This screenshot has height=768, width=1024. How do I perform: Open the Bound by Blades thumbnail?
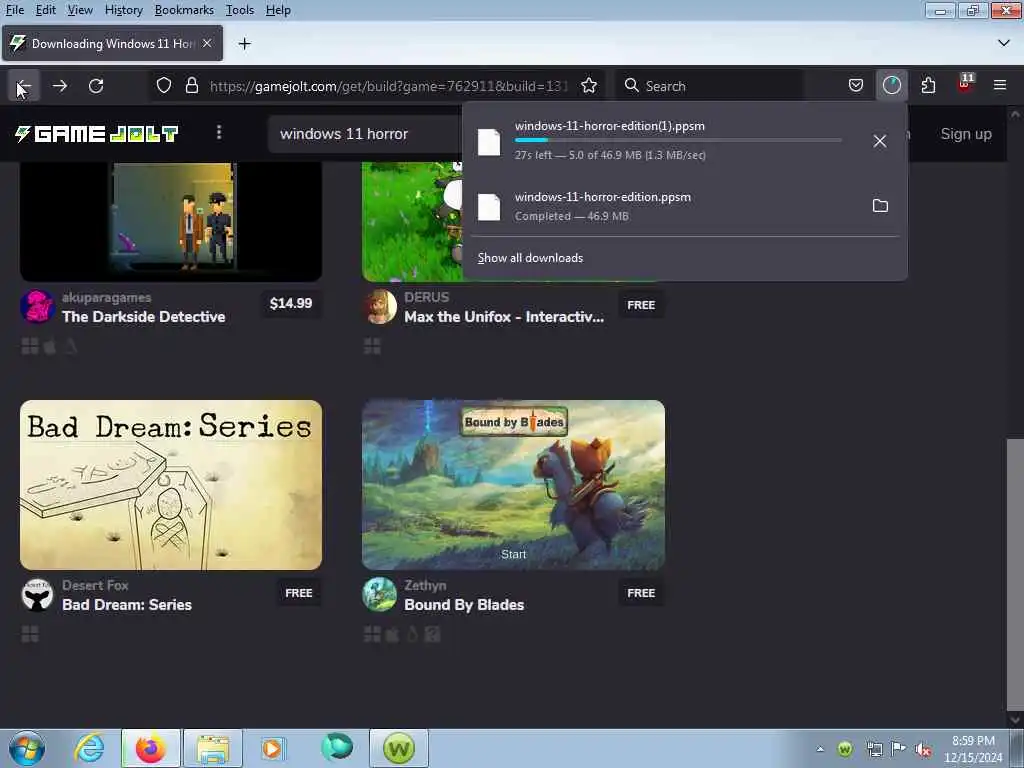pos(513,485)
